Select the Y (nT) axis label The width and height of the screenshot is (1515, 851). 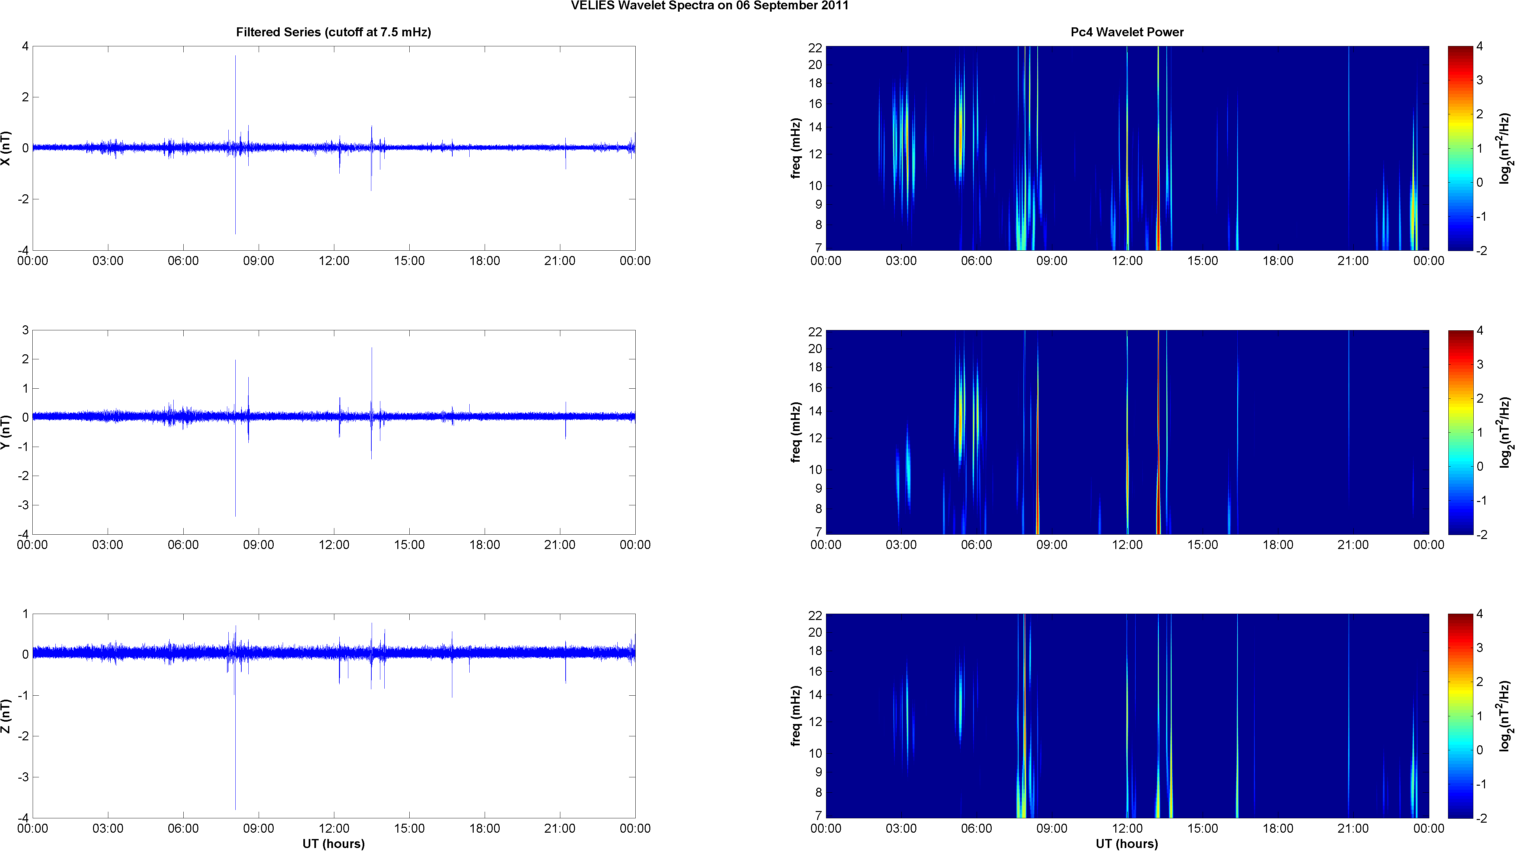point(7,432)
